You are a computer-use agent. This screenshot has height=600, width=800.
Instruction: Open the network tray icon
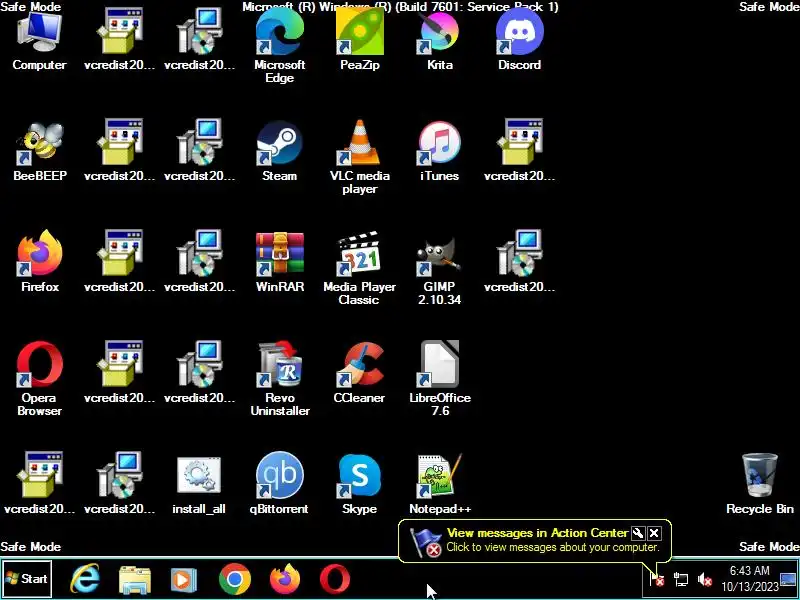(681, 579)
